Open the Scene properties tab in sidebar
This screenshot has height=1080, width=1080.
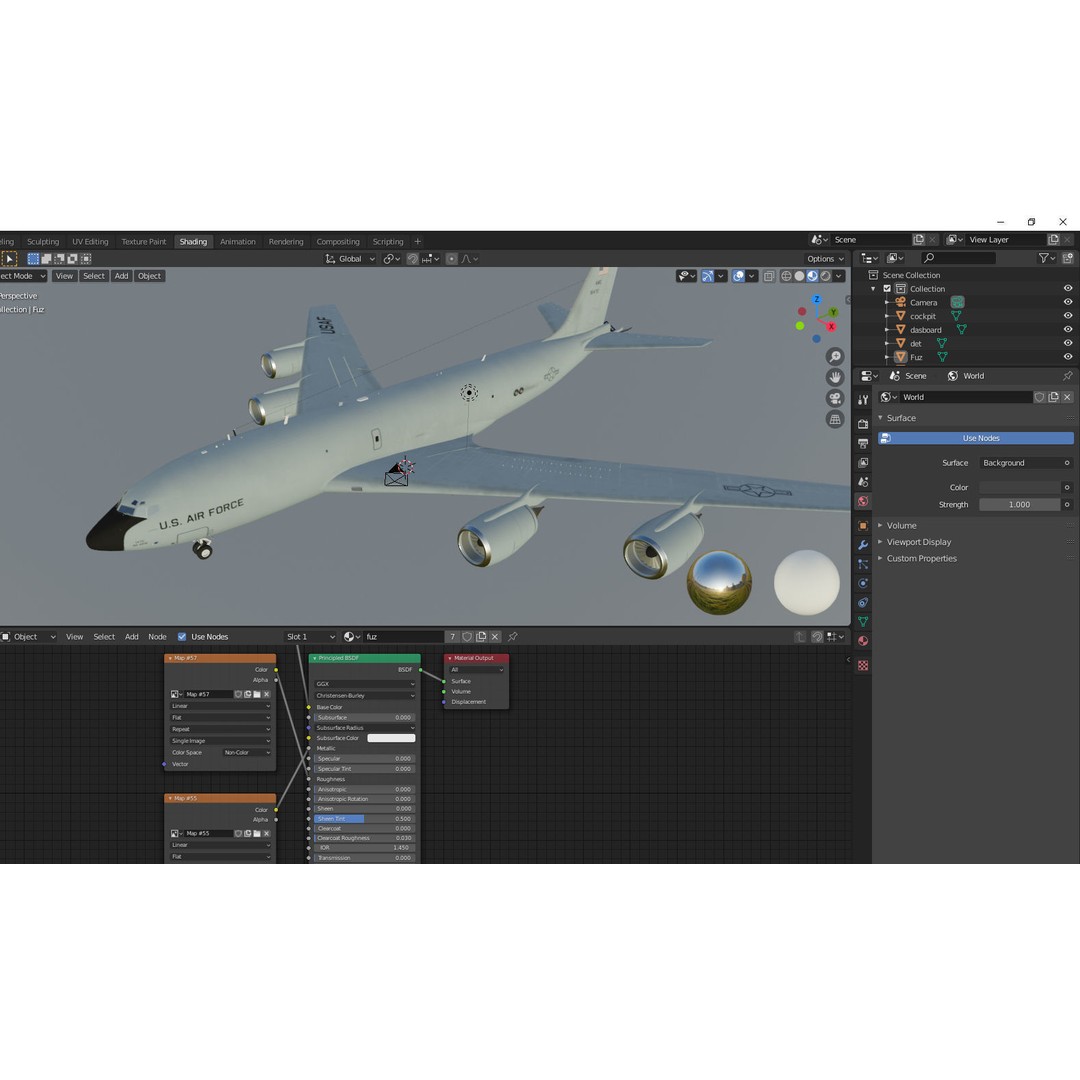click(x=862, y=481)
